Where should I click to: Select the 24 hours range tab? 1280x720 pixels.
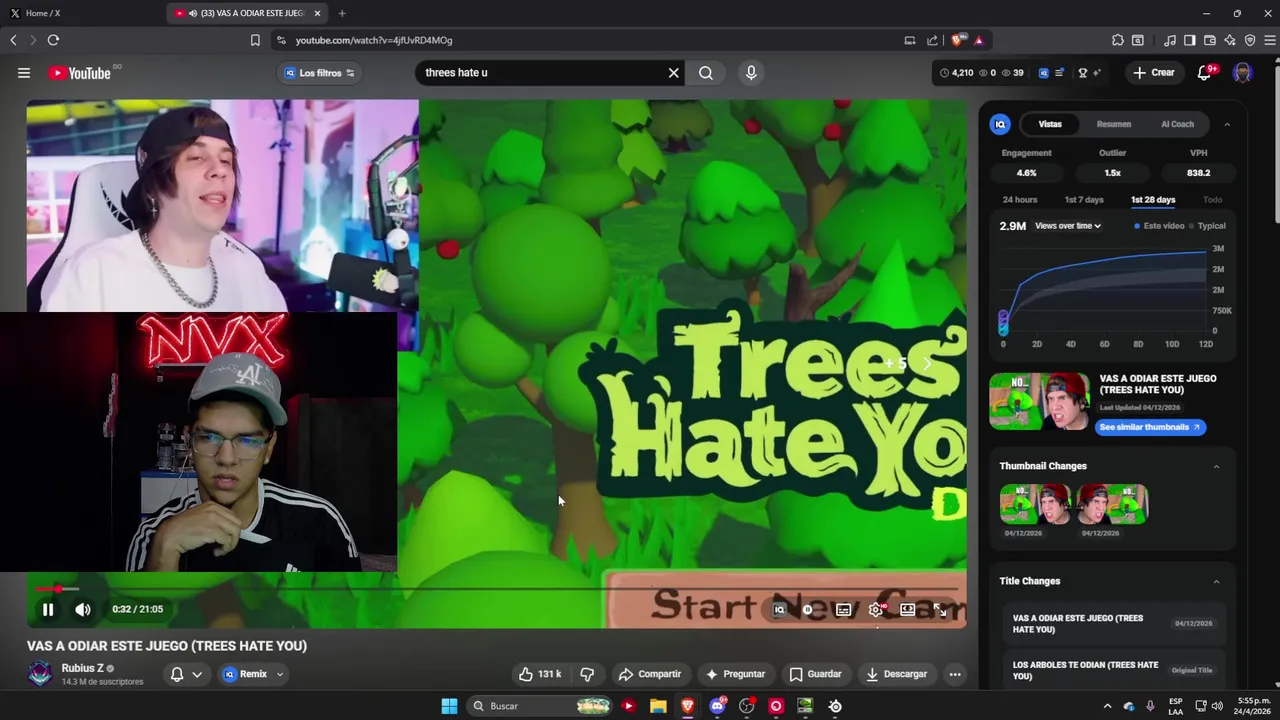coord(1020,200)
